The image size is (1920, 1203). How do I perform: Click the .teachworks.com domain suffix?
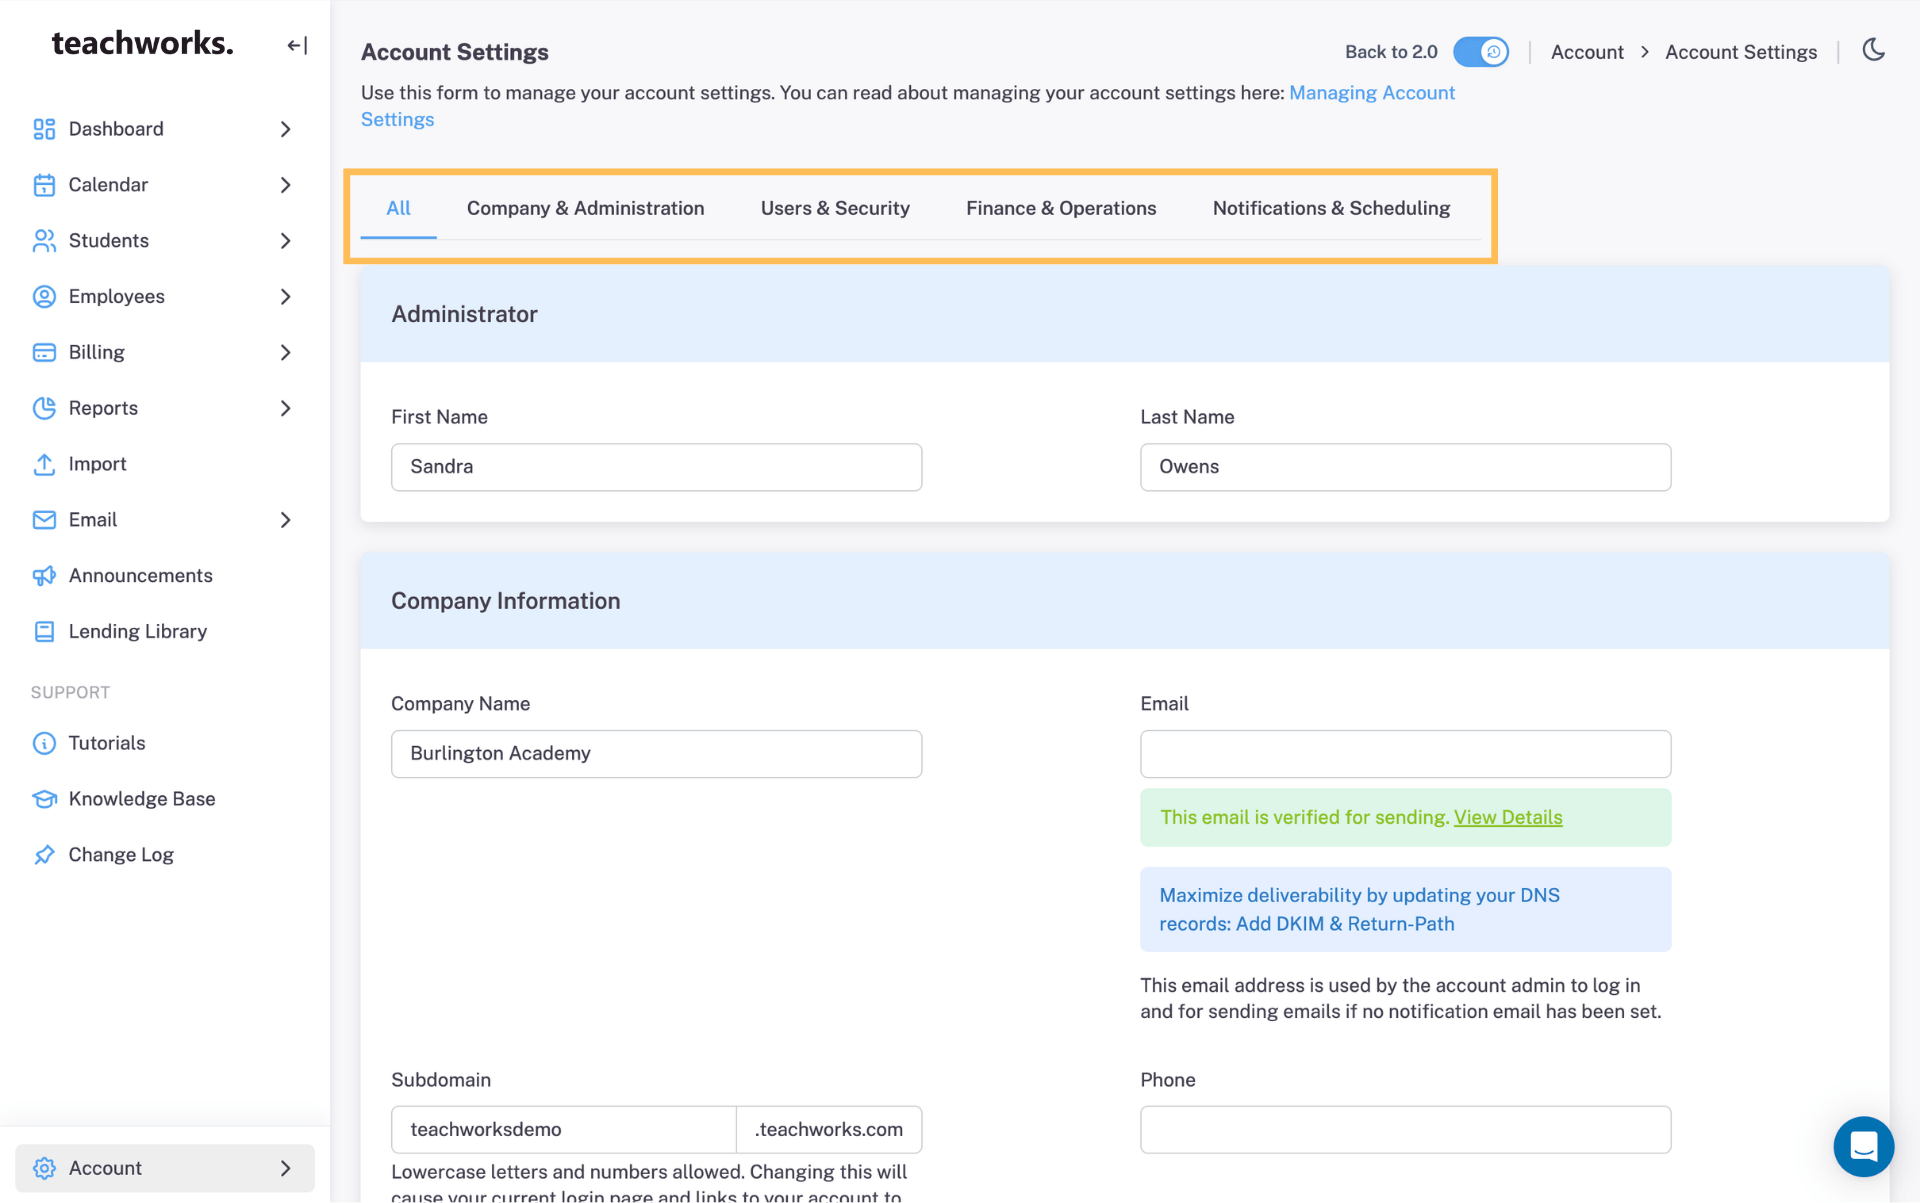pyautogui.click(x=829, y=1130)
